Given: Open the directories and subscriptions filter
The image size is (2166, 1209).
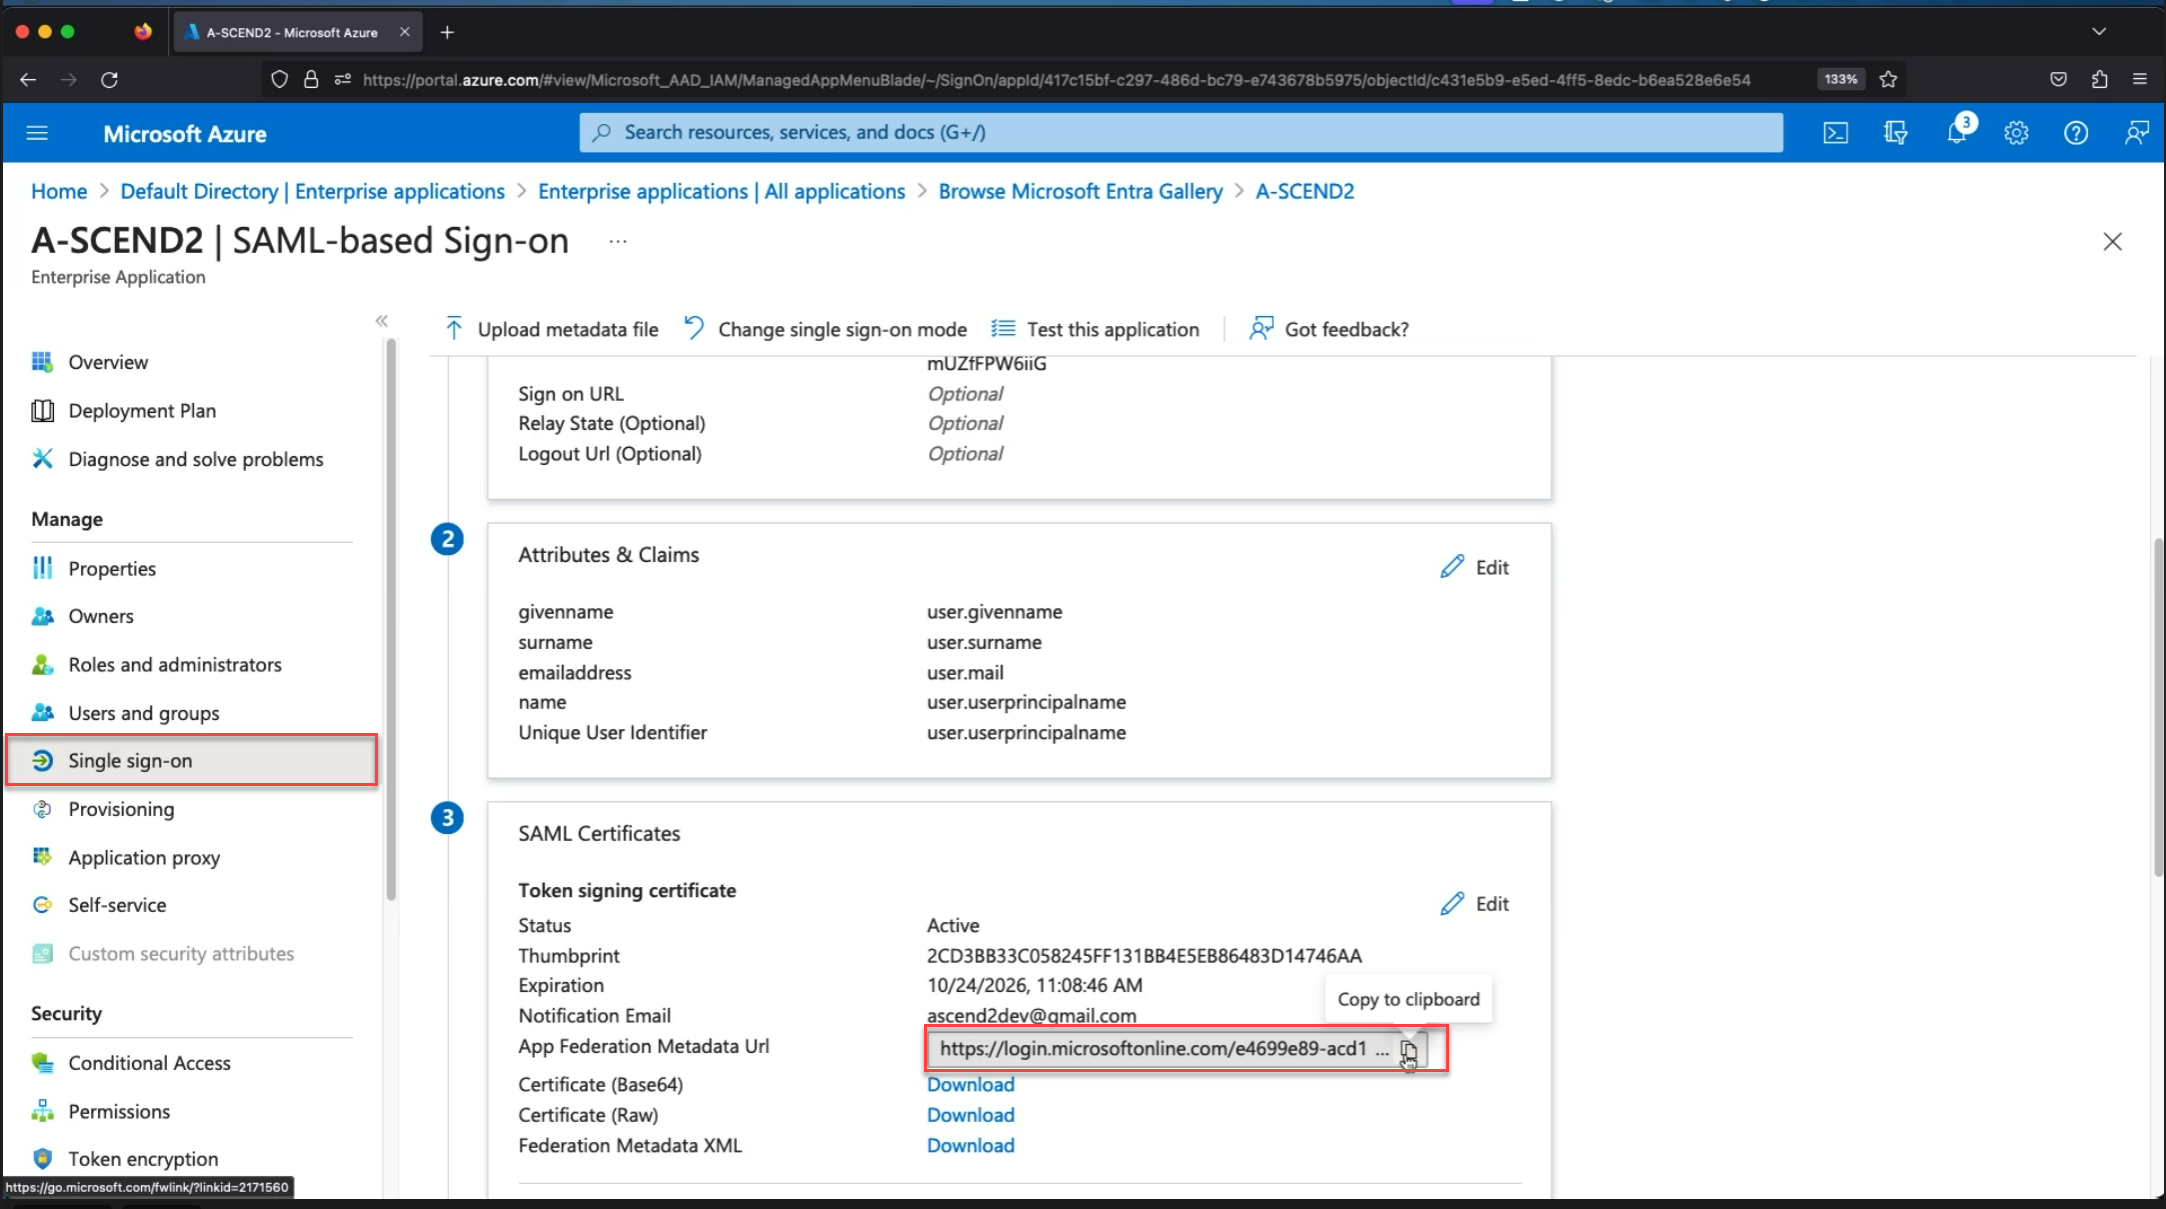Looking at the screenshot, I should coord(1896,132).
